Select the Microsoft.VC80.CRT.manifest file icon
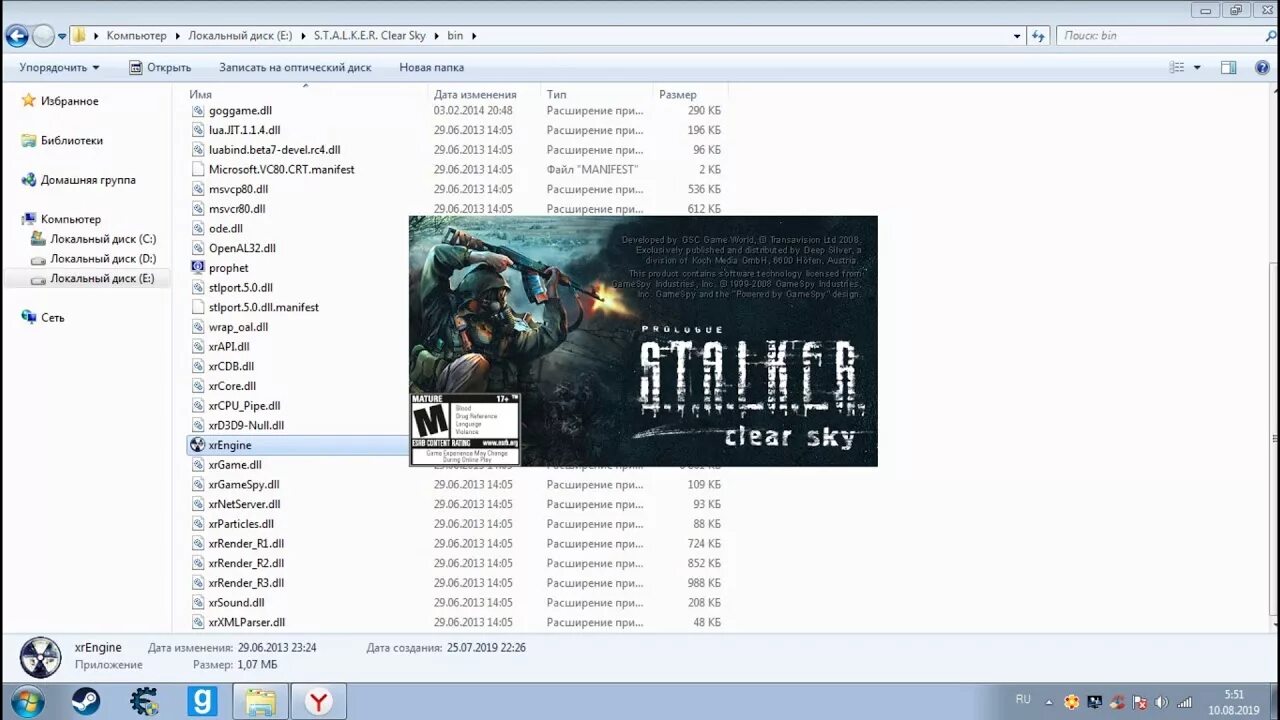This screenshot has width=1280, height=720. 197,169
